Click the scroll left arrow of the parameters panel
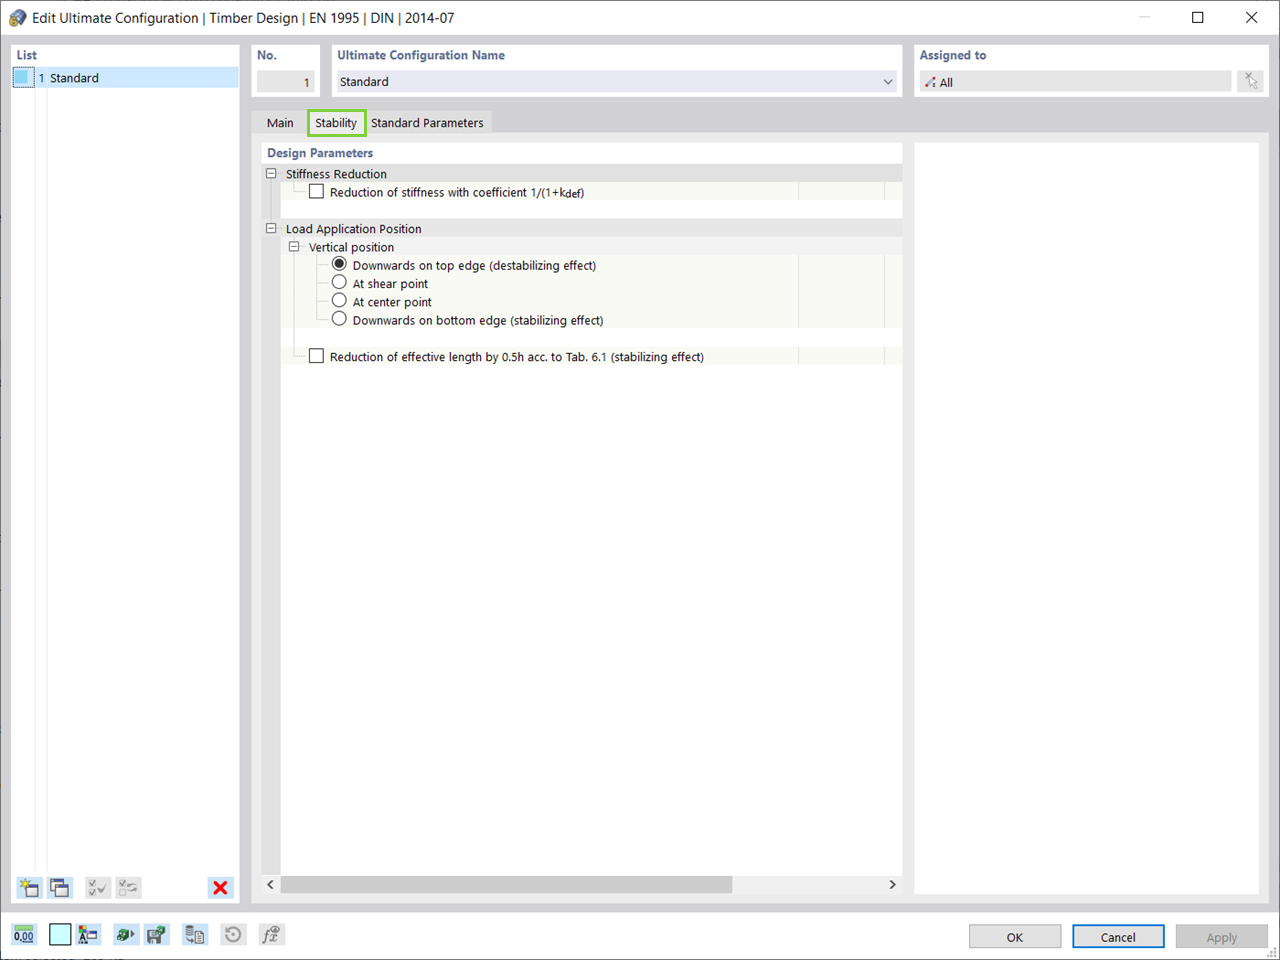 coord(270,885)
